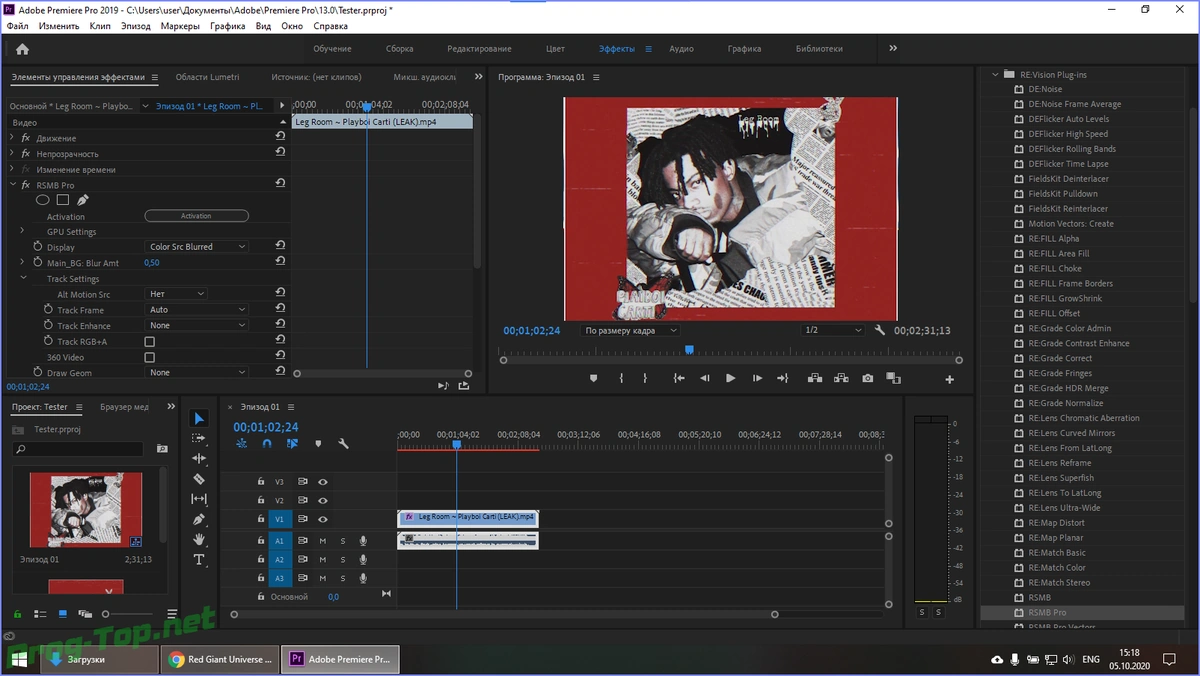Expand the GPU Settings group
The height and width of the screenshot is (676, 1200).
click(22, 231)
